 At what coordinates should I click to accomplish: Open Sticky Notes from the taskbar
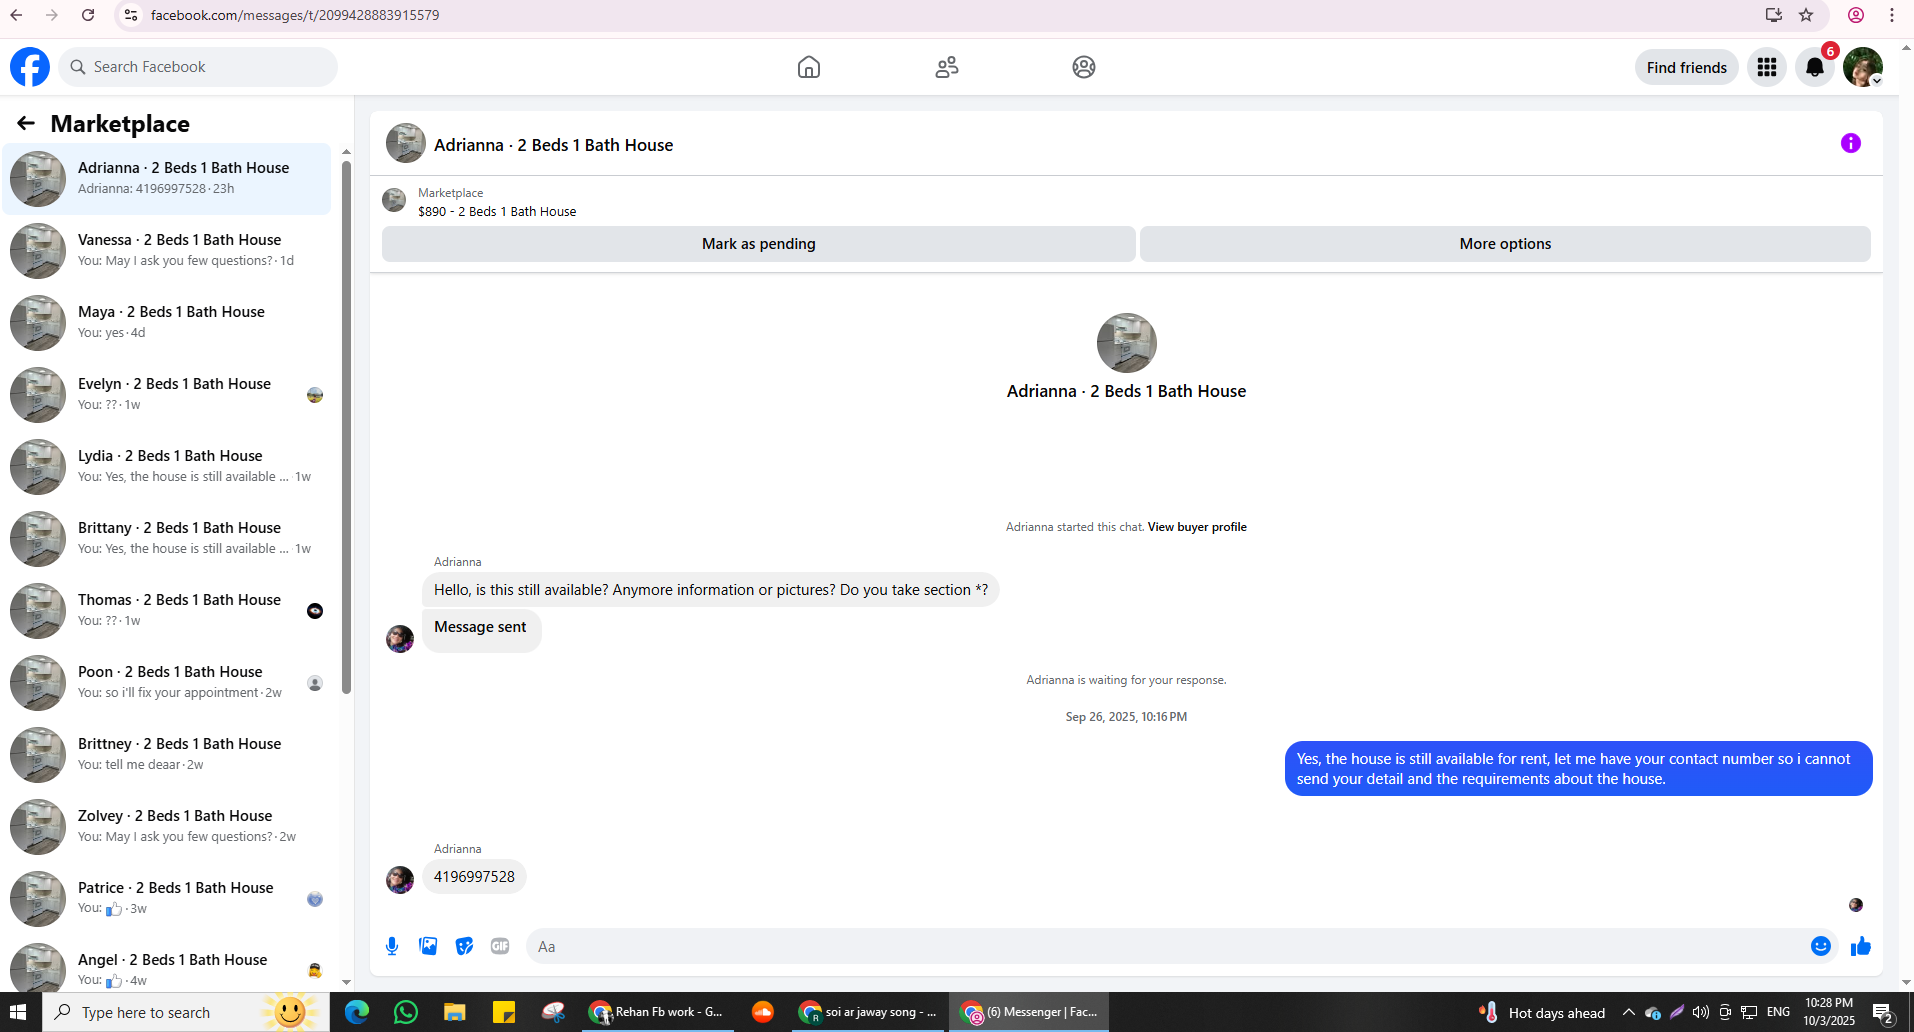(504, 1012)
